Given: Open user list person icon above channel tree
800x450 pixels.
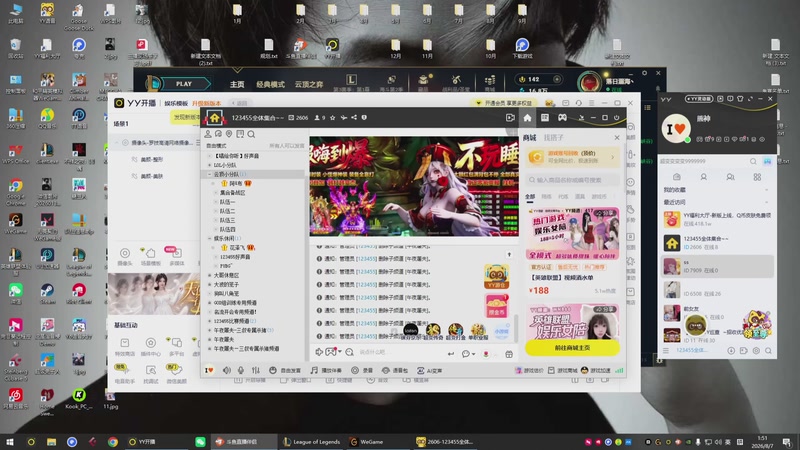Looking at the screenshot, I should pos(208,134).
